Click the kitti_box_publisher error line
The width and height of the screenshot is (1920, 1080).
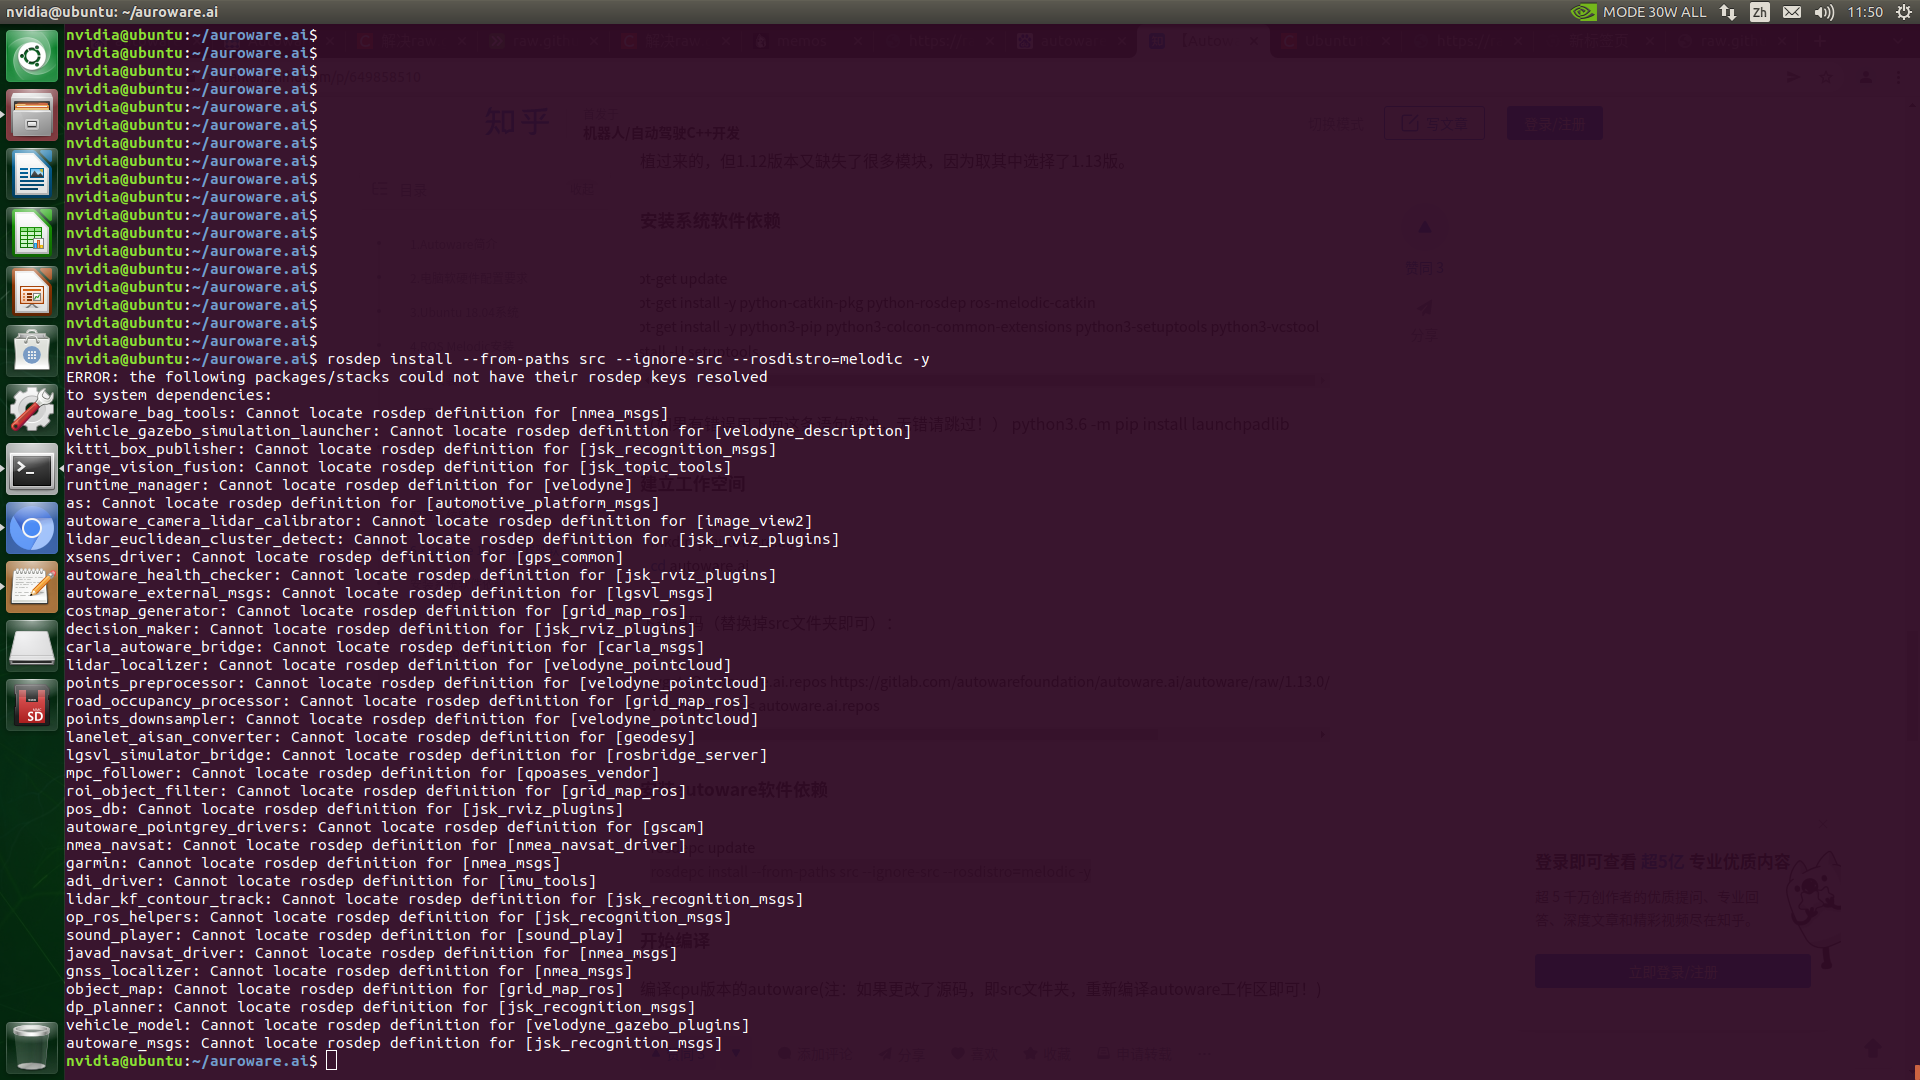(x=421, y=449)
